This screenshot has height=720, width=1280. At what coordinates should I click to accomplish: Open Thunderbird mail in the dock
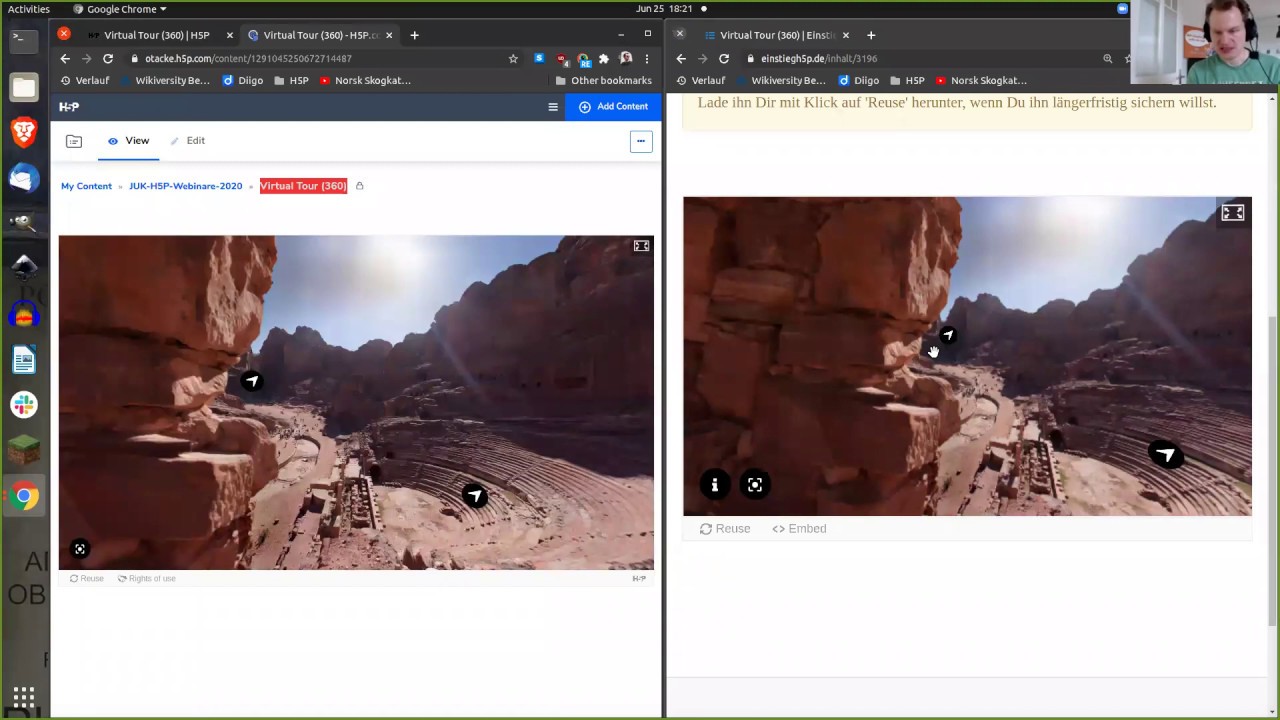point(24,178)
